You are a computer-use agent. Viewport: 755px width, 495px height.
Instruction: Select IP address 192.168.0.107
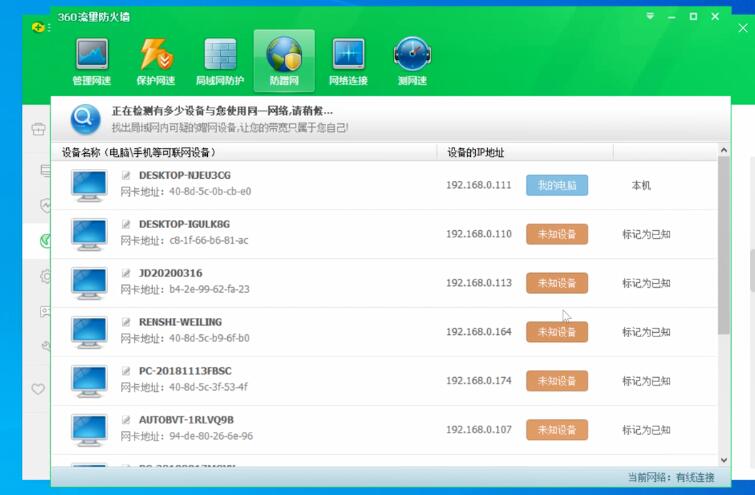479,430
